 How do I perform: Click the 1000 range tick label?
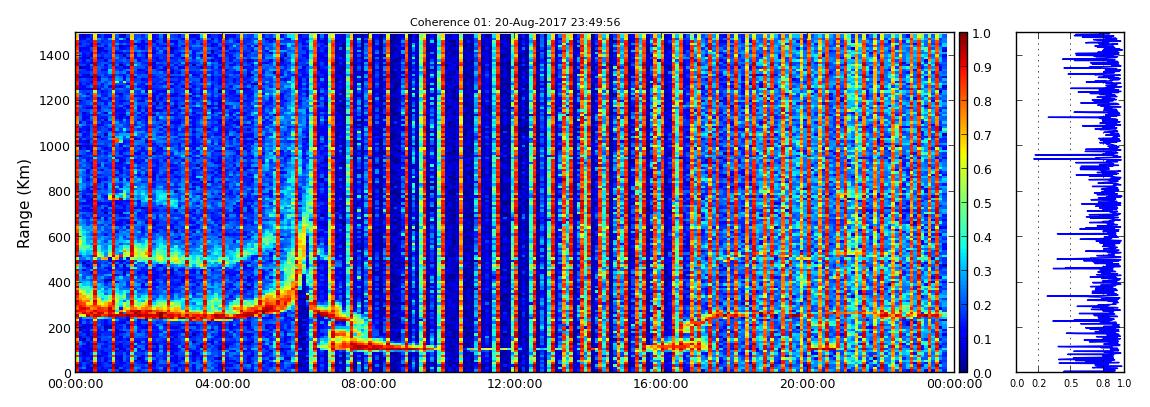tap(54, 146)
